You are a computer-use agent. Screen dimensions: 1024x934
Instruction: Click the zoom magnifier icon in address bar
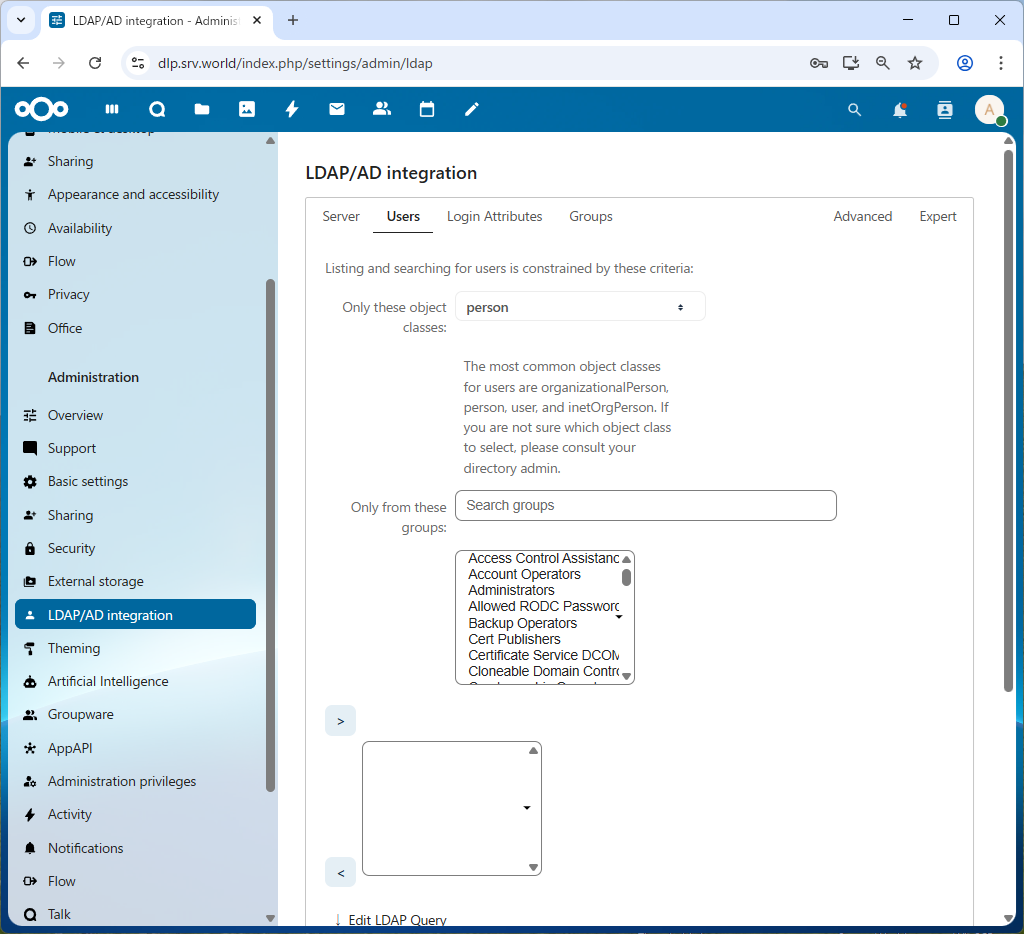point(882,63)
